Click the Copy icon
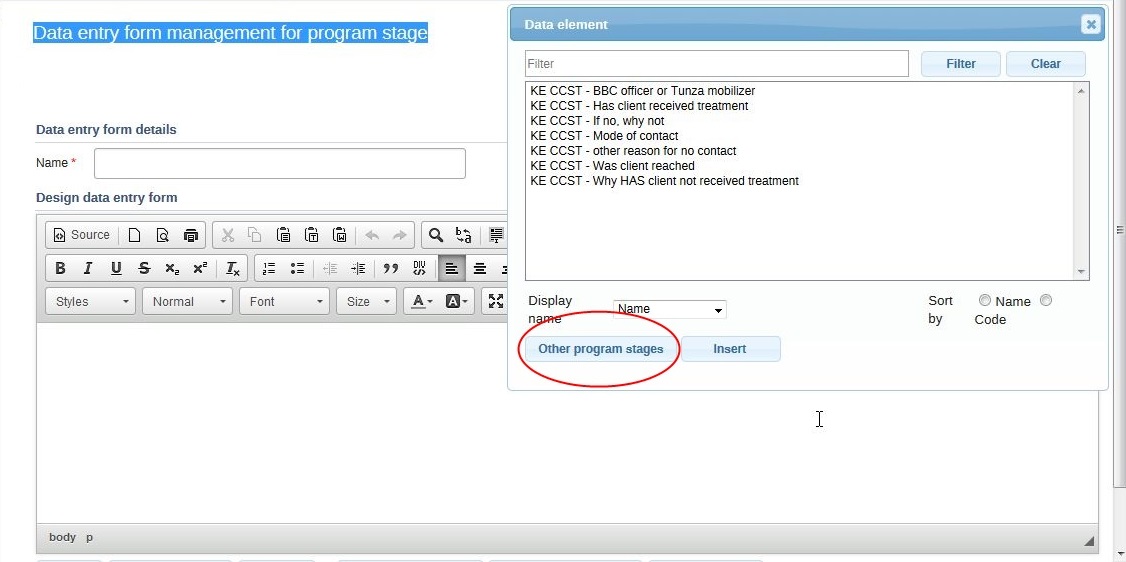Image resolution: width=1126 pixels, height=562 pixels. tap(255, 235)
